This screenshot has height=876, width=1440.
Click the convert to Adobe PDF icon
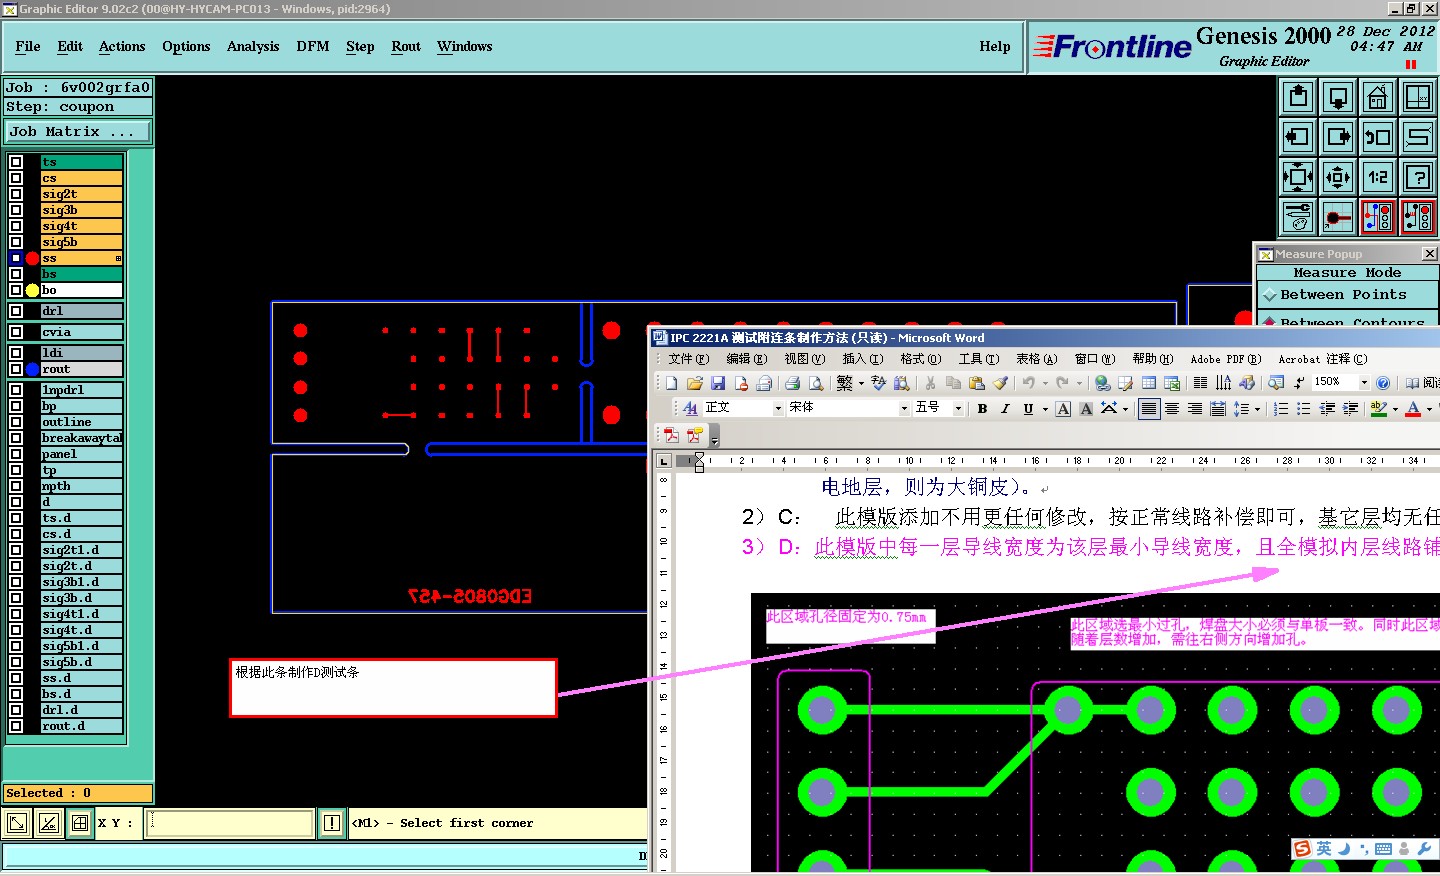pyautogui.click(x=671, y=436)
